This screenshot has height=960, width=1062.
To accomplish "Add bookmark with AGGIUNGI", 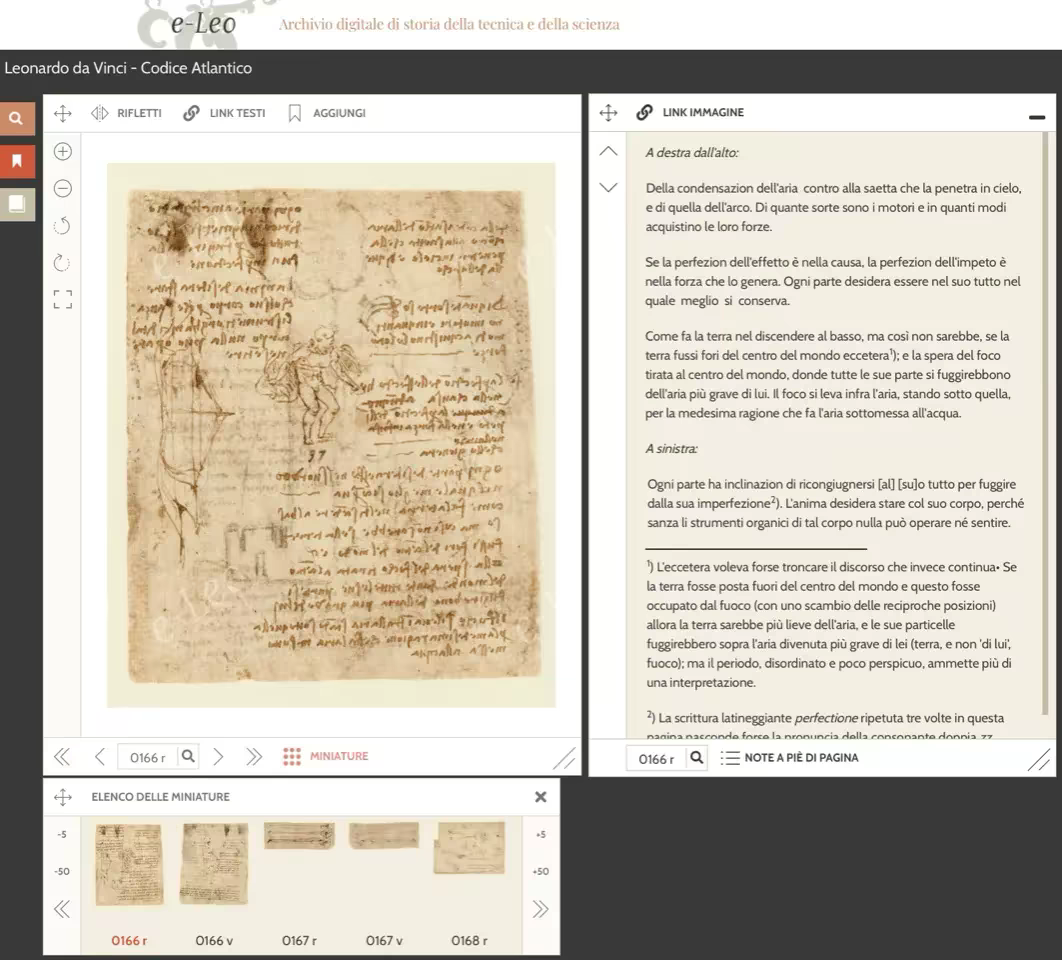I will [x=327, y=113].
